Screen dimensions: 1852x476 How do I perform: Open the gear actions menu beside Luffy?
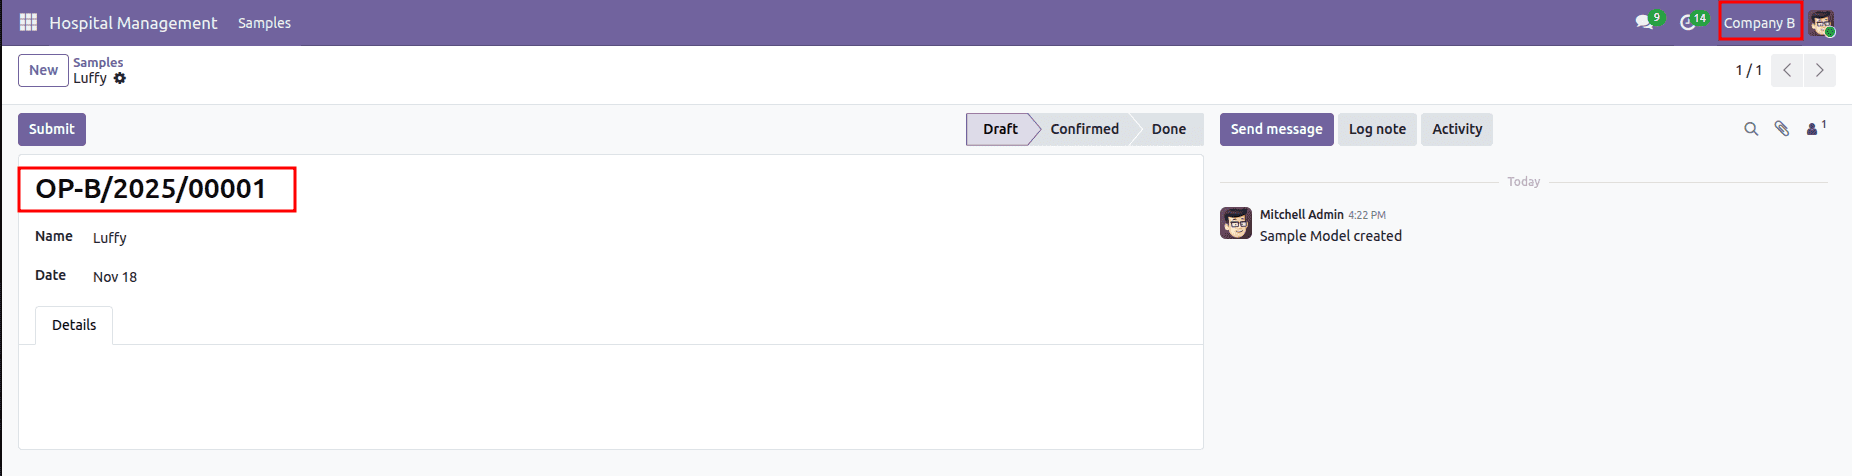(120, 78)
